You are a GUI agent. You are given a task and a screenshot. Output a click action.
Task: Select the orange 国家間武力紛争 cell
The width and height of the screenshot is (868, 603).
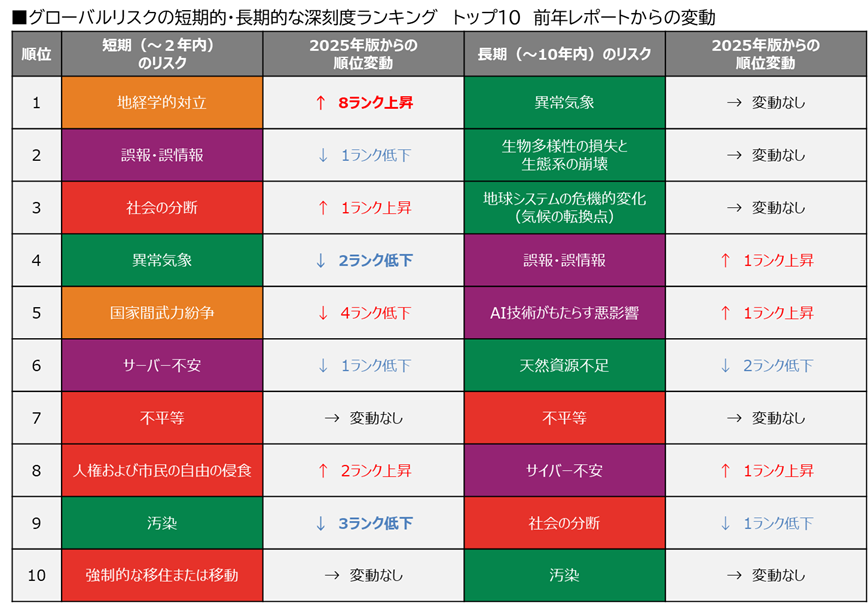click(x=162, y=313)
